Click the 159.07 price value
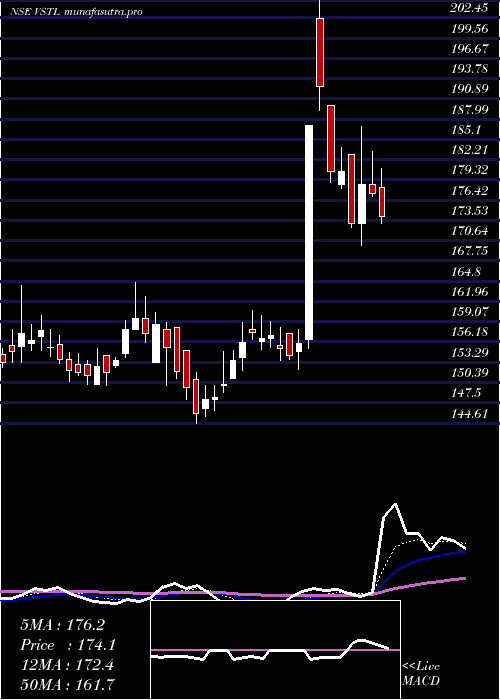Image resolution: width=500 pixels, height=700 pixels. tap(468, 311)
